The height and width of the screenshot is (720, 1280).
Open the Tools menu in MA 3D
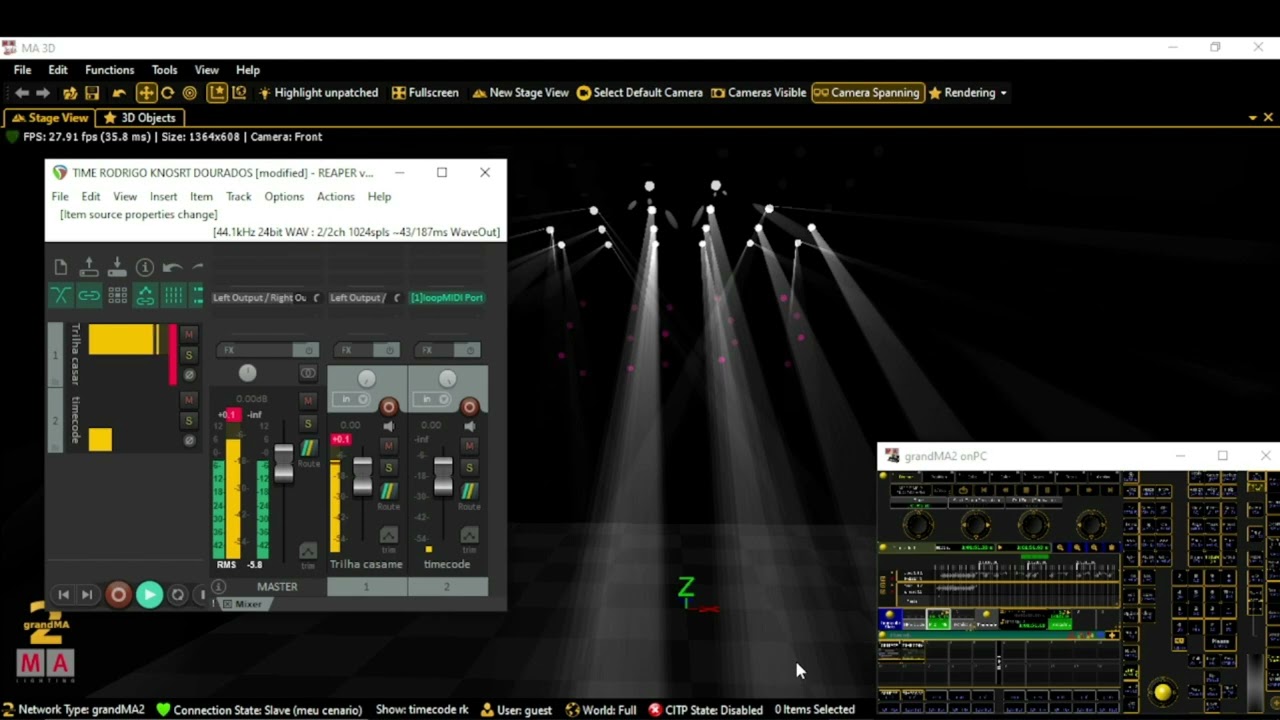click(164, 70)
